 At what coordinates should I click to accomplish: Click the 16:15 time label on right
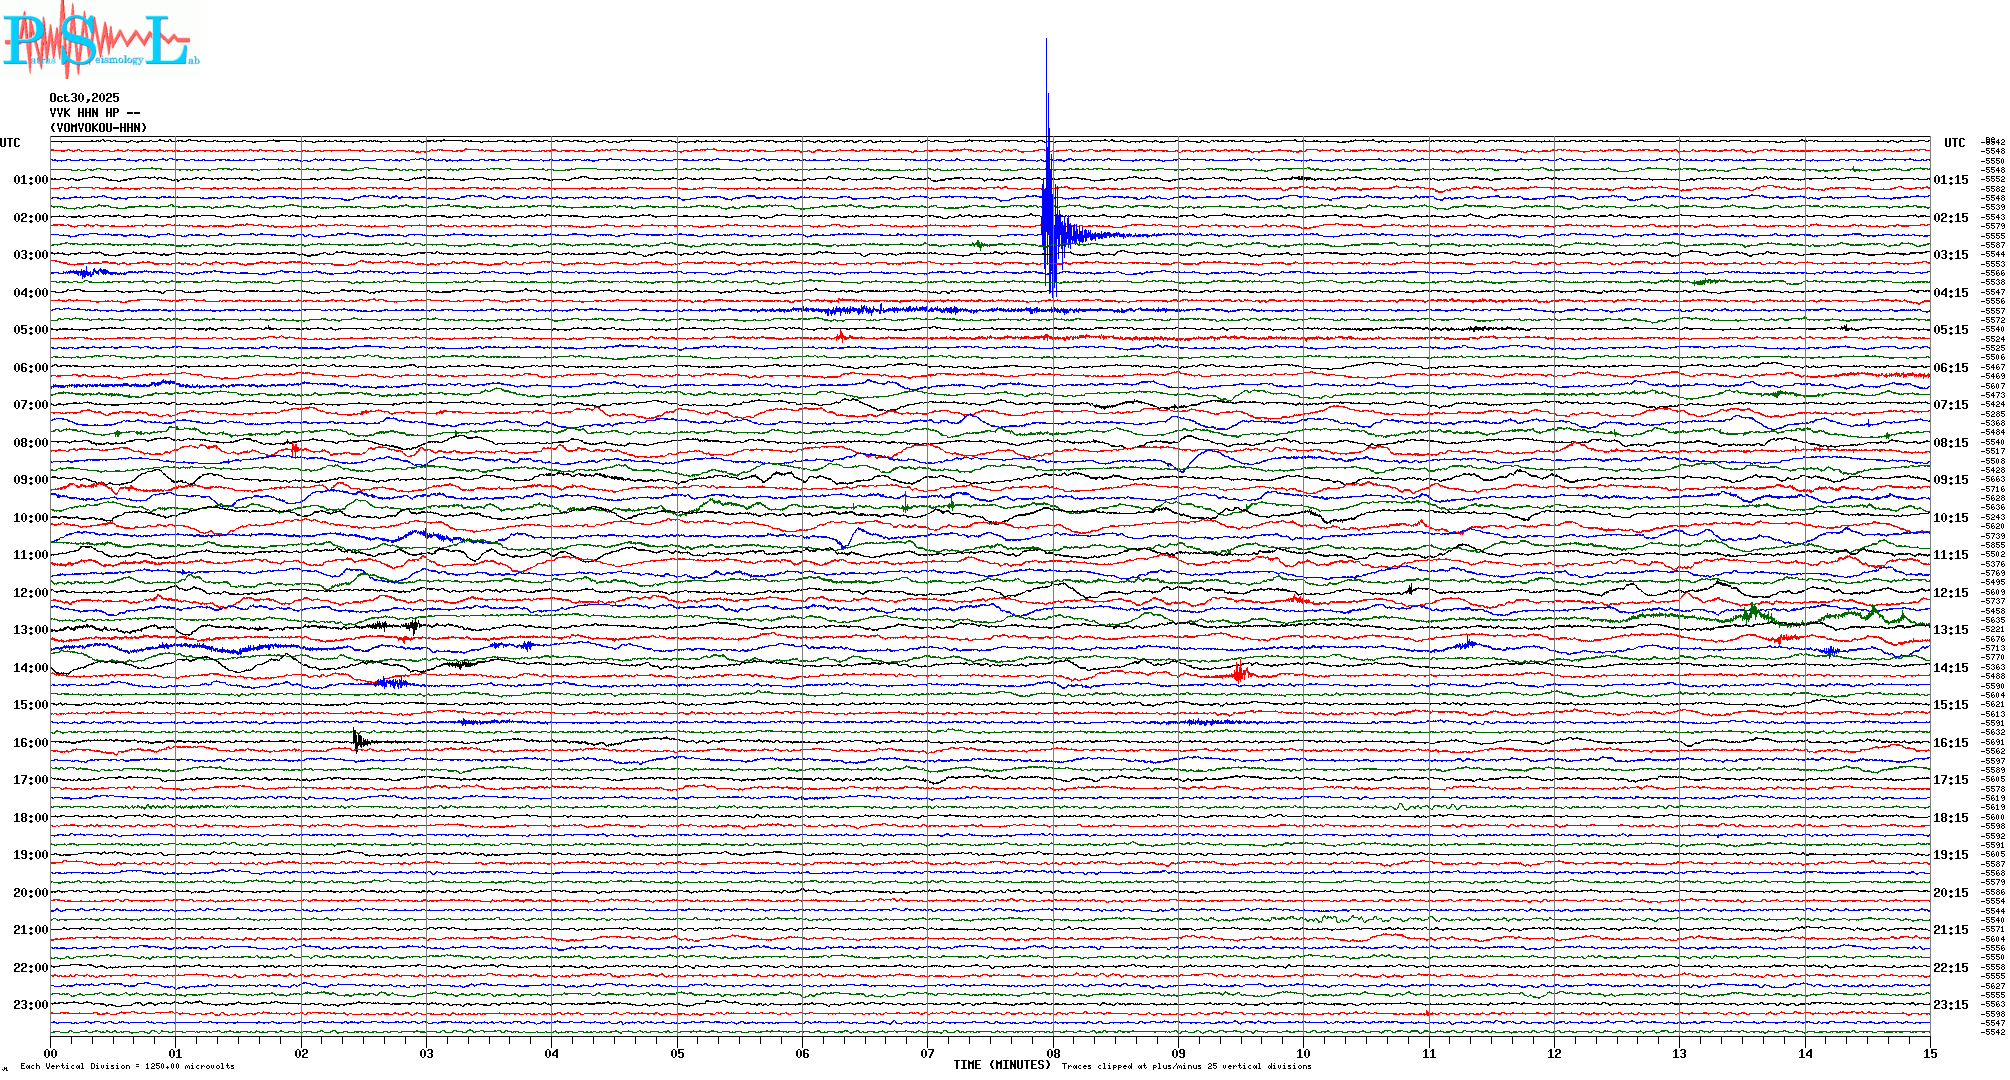(1950, 743)
